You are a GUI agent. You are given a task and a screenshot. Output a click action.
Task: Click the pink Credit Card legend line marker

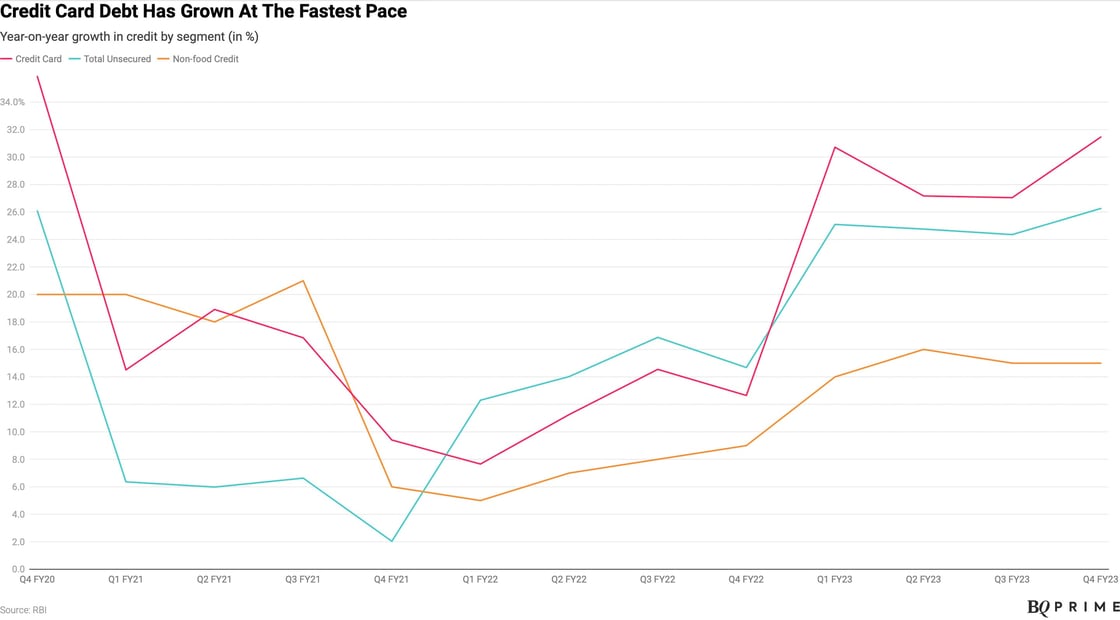click(x=6, y=59)
